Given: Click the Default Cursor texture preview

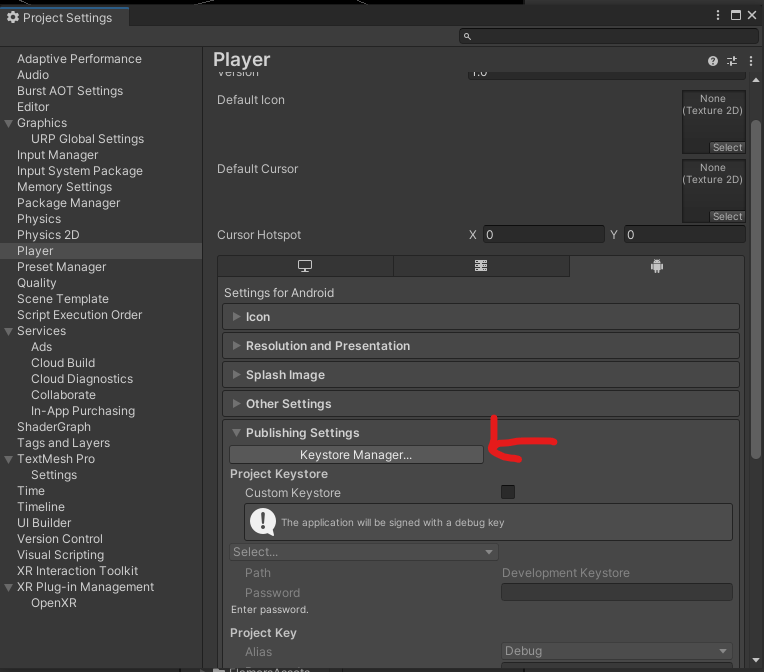Looking at the screenshot, I should [714, 191].
